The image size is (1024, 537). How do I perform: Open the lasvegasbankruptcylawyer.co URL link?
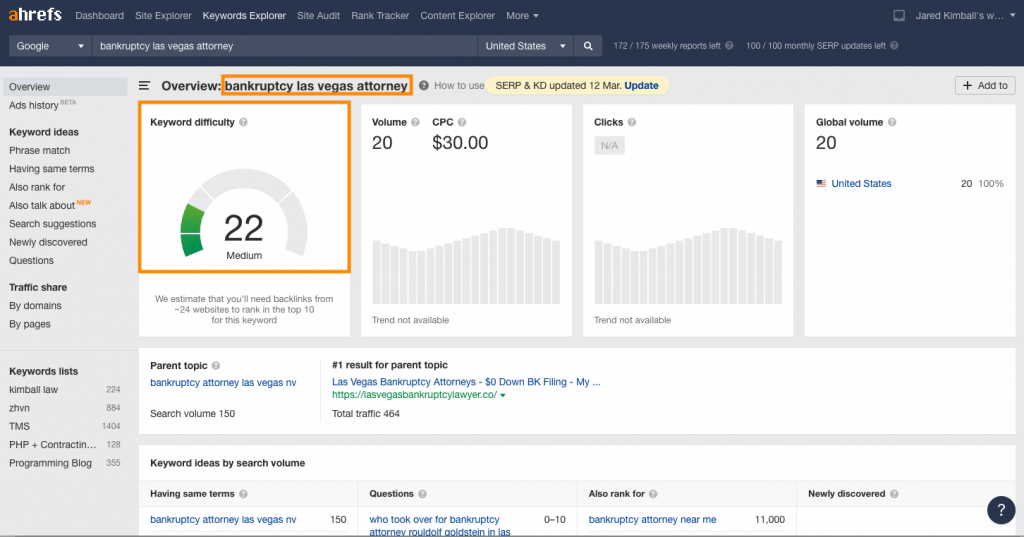(415, 395)
